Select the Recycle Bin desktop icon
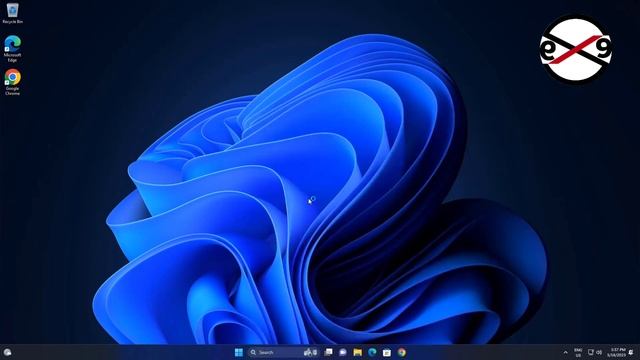 coord(12,13)
